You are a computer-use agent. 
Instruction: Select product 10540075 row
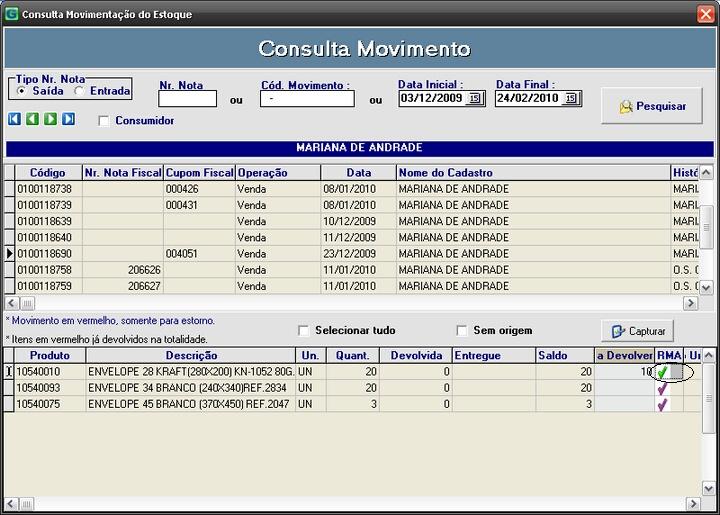coord(352,404)
